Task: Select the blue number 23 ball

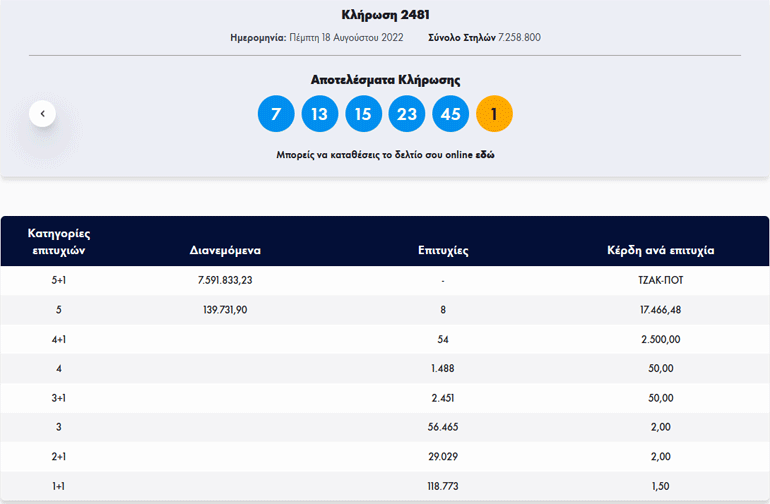Action: 407,114
